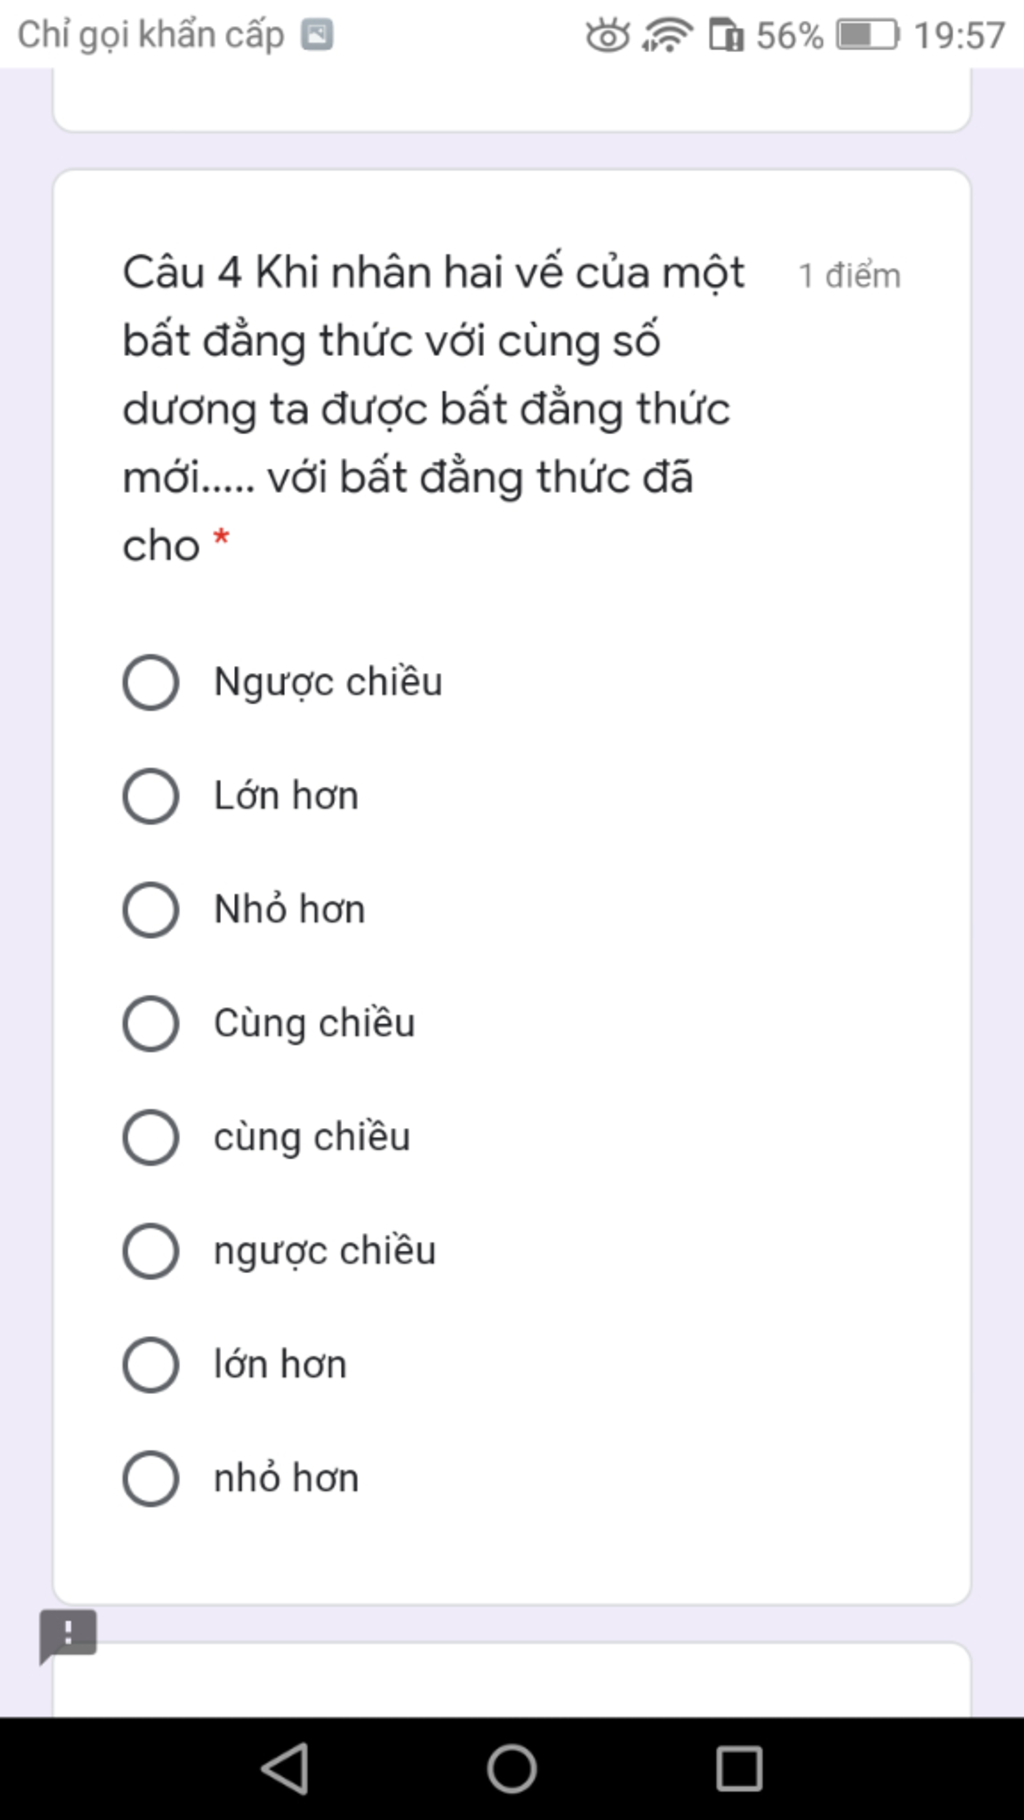This screenshot has width=1024, height=1820.
Task: Tap the eye comfort status icon
Action: pos(607,35)
